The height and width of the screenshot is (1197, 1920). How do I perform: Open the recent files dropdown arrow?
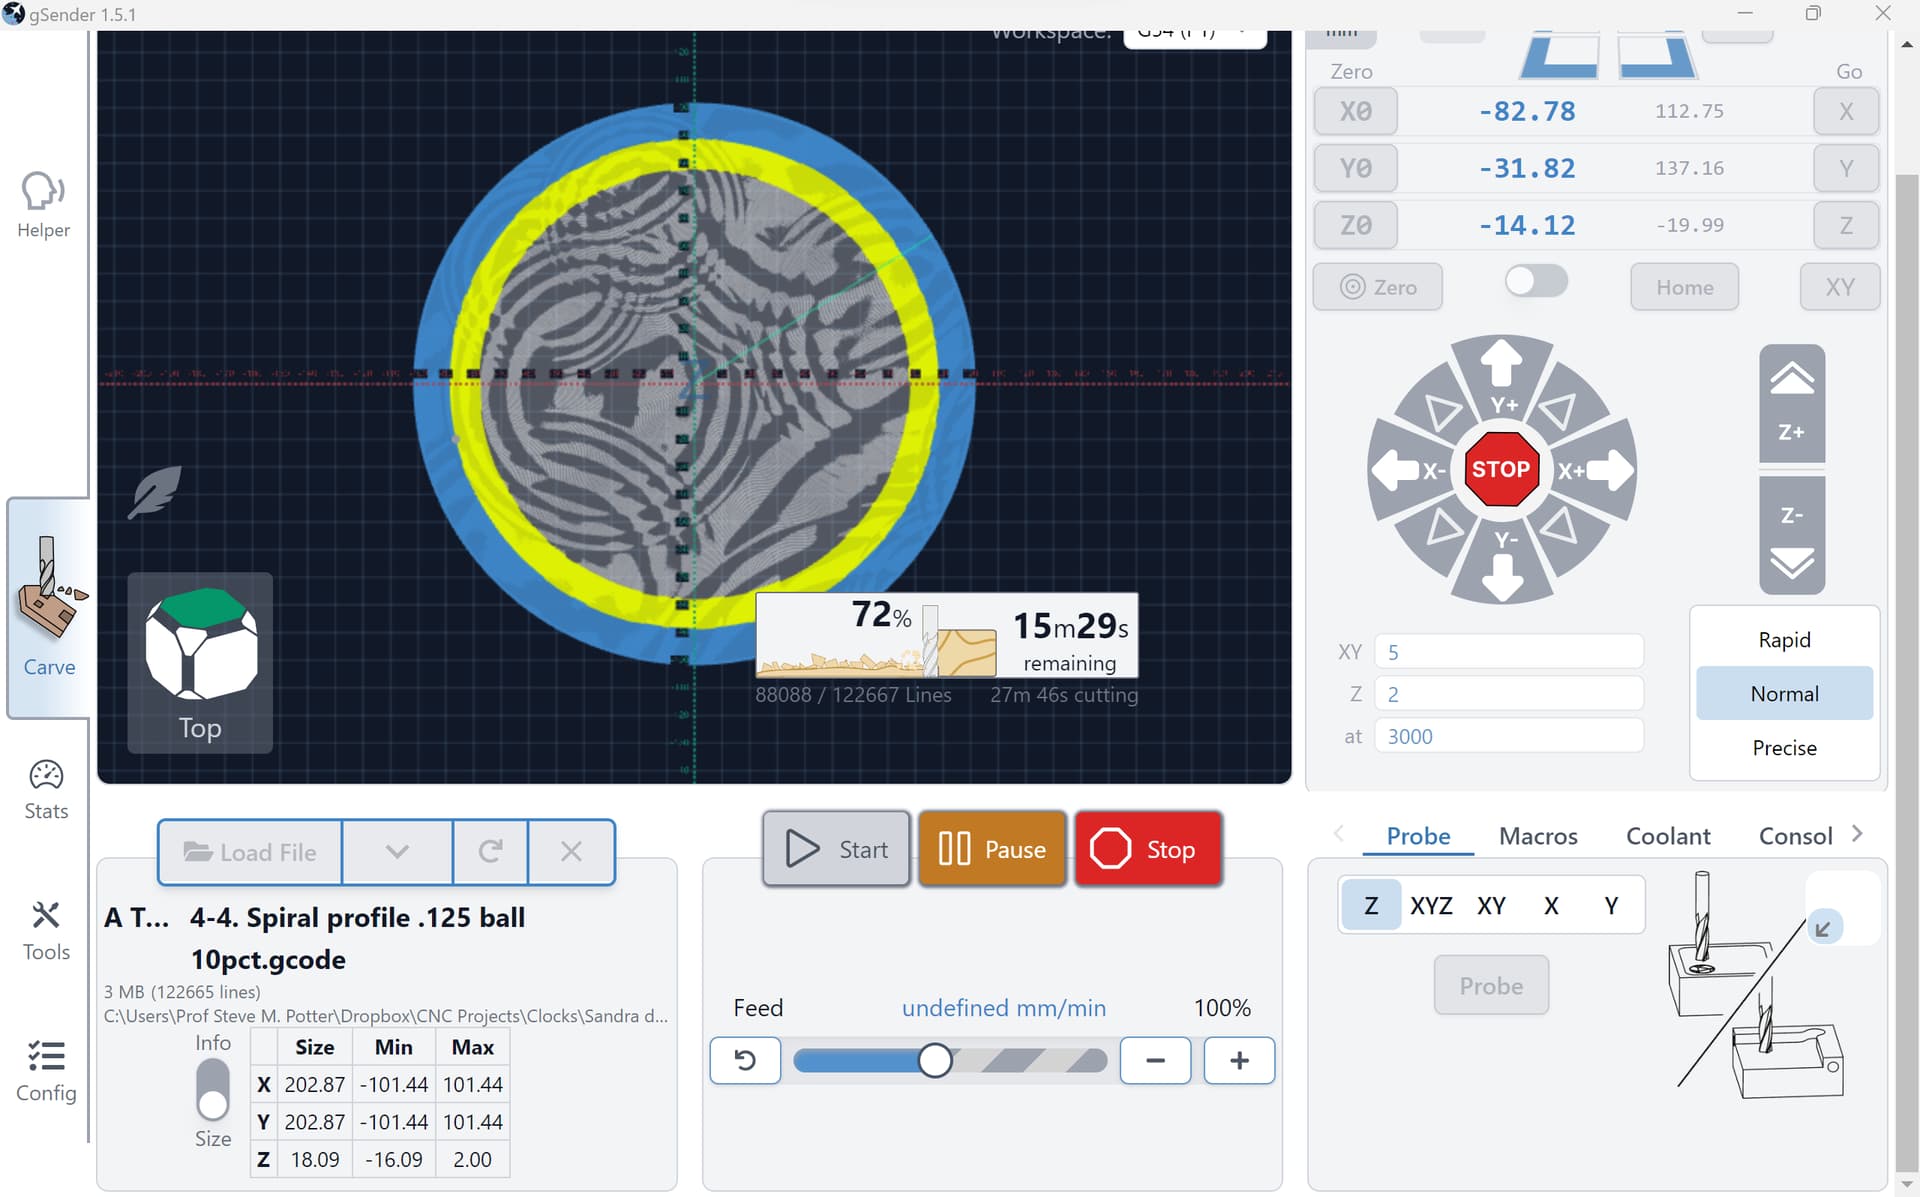[397, 852]
